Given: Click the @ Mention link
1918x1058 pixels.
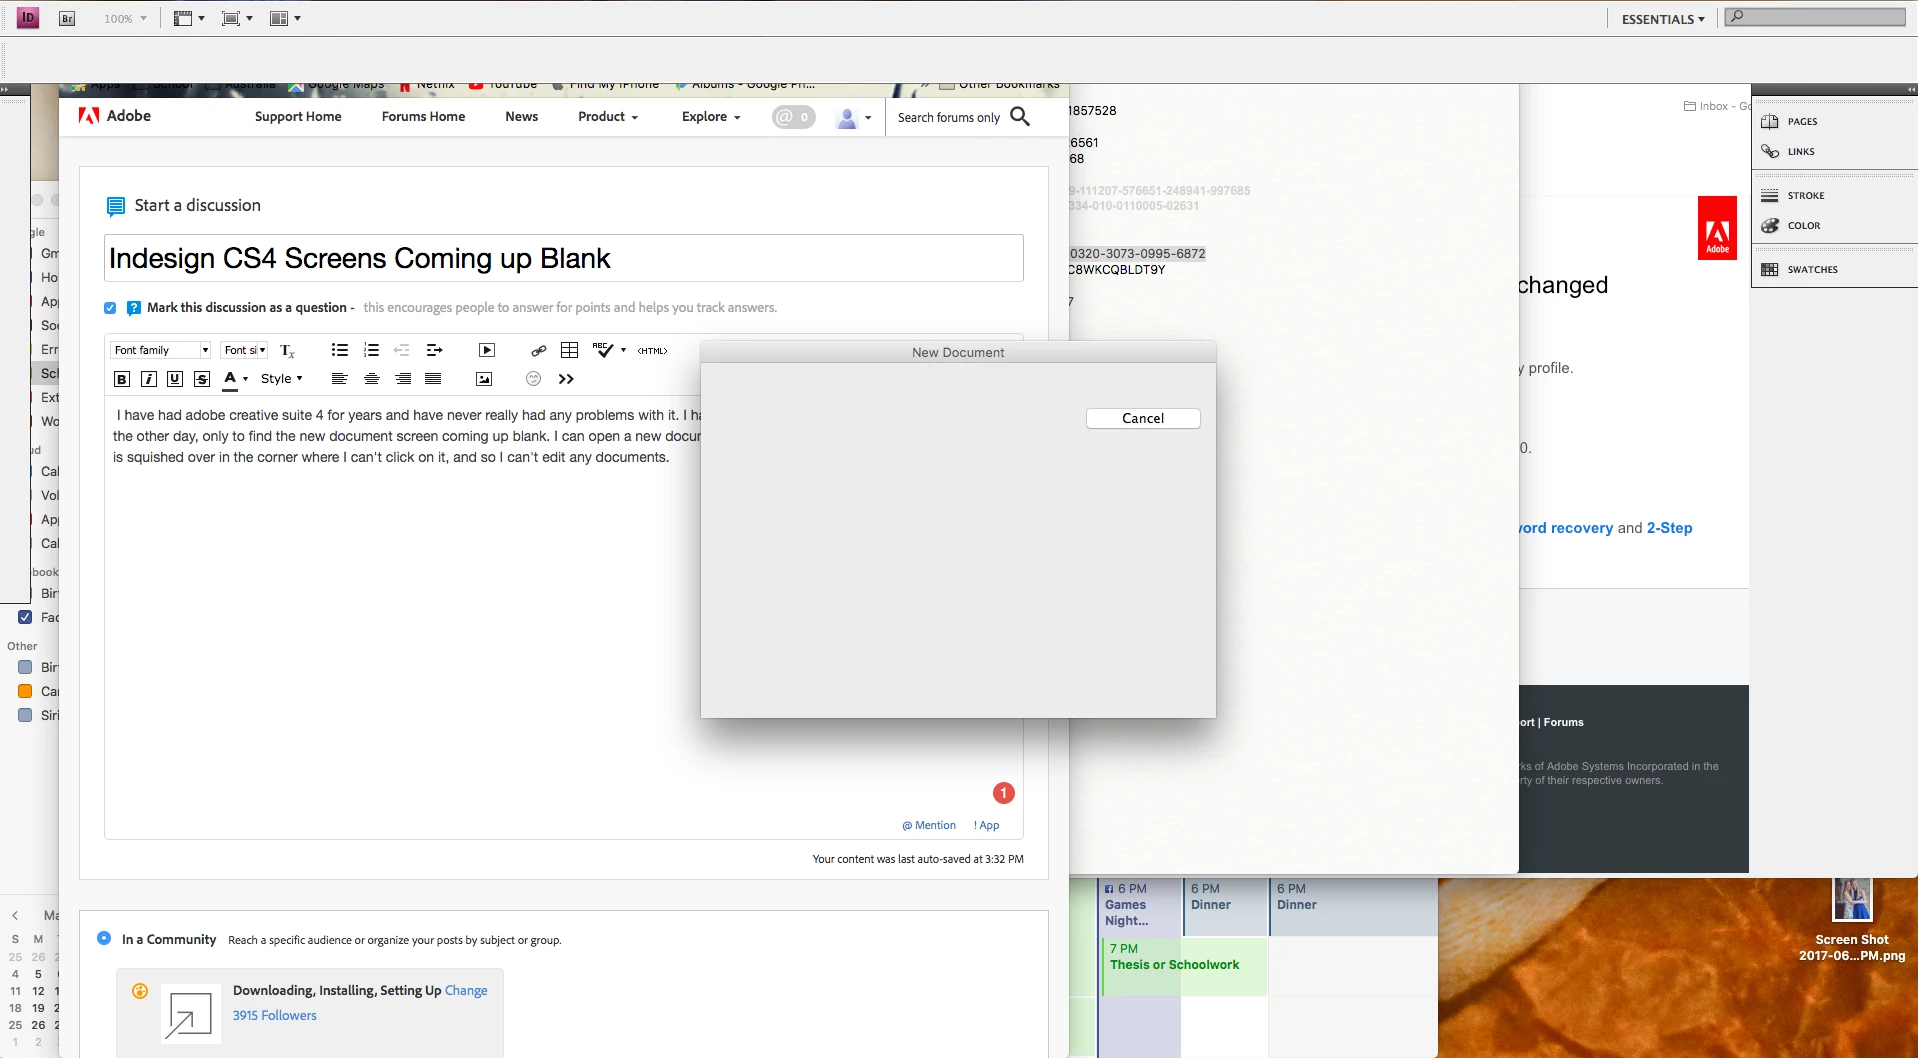Looking at the screenshot, I should (x=929, y=825).
